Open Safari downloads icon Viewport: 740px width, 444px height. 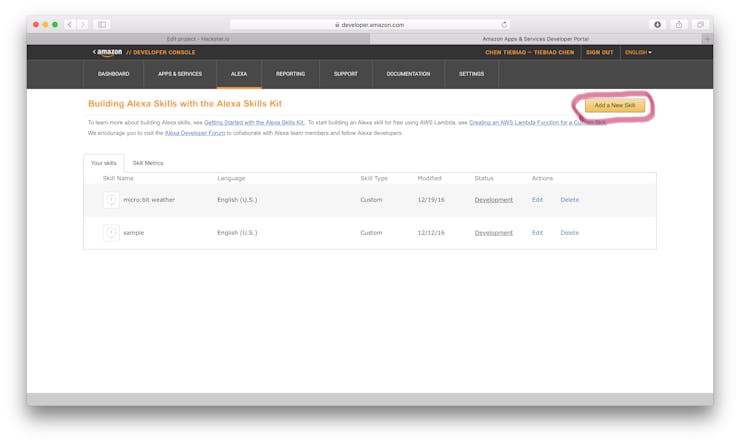657,25
